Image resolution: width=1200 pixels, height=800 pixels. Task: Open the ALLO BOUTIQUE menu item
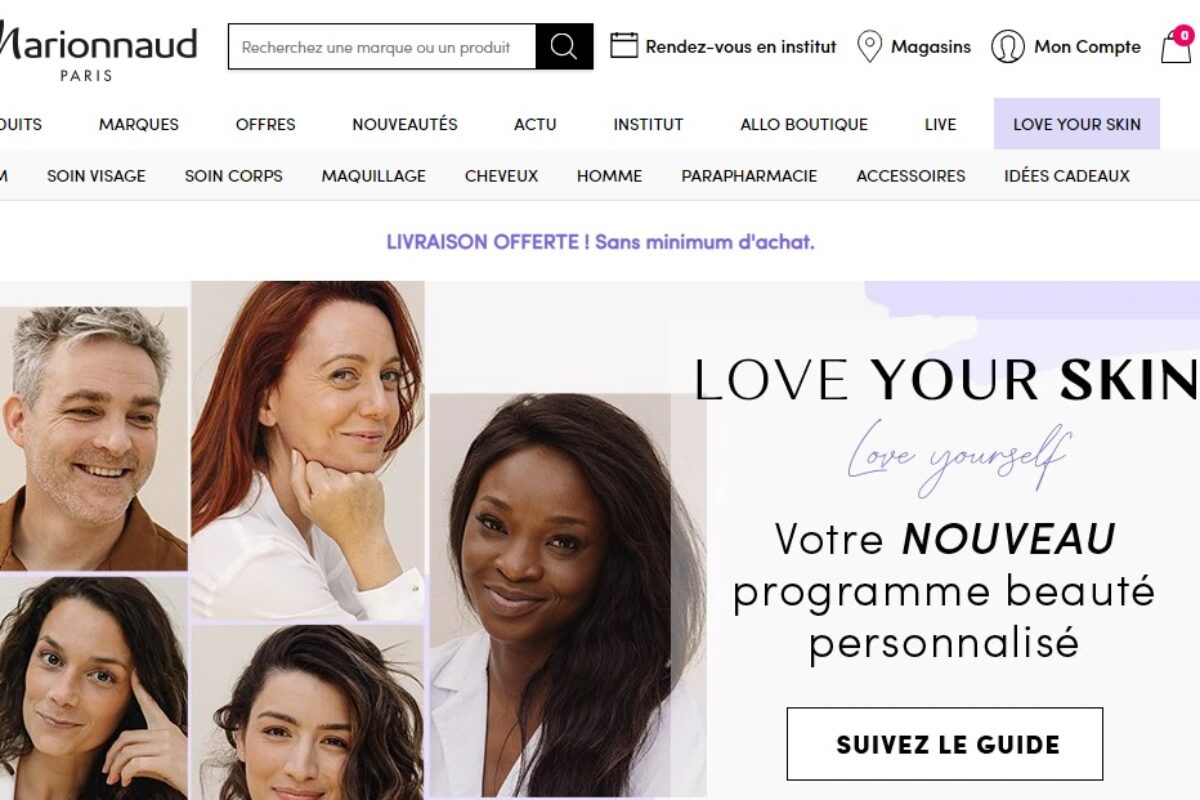804,125
